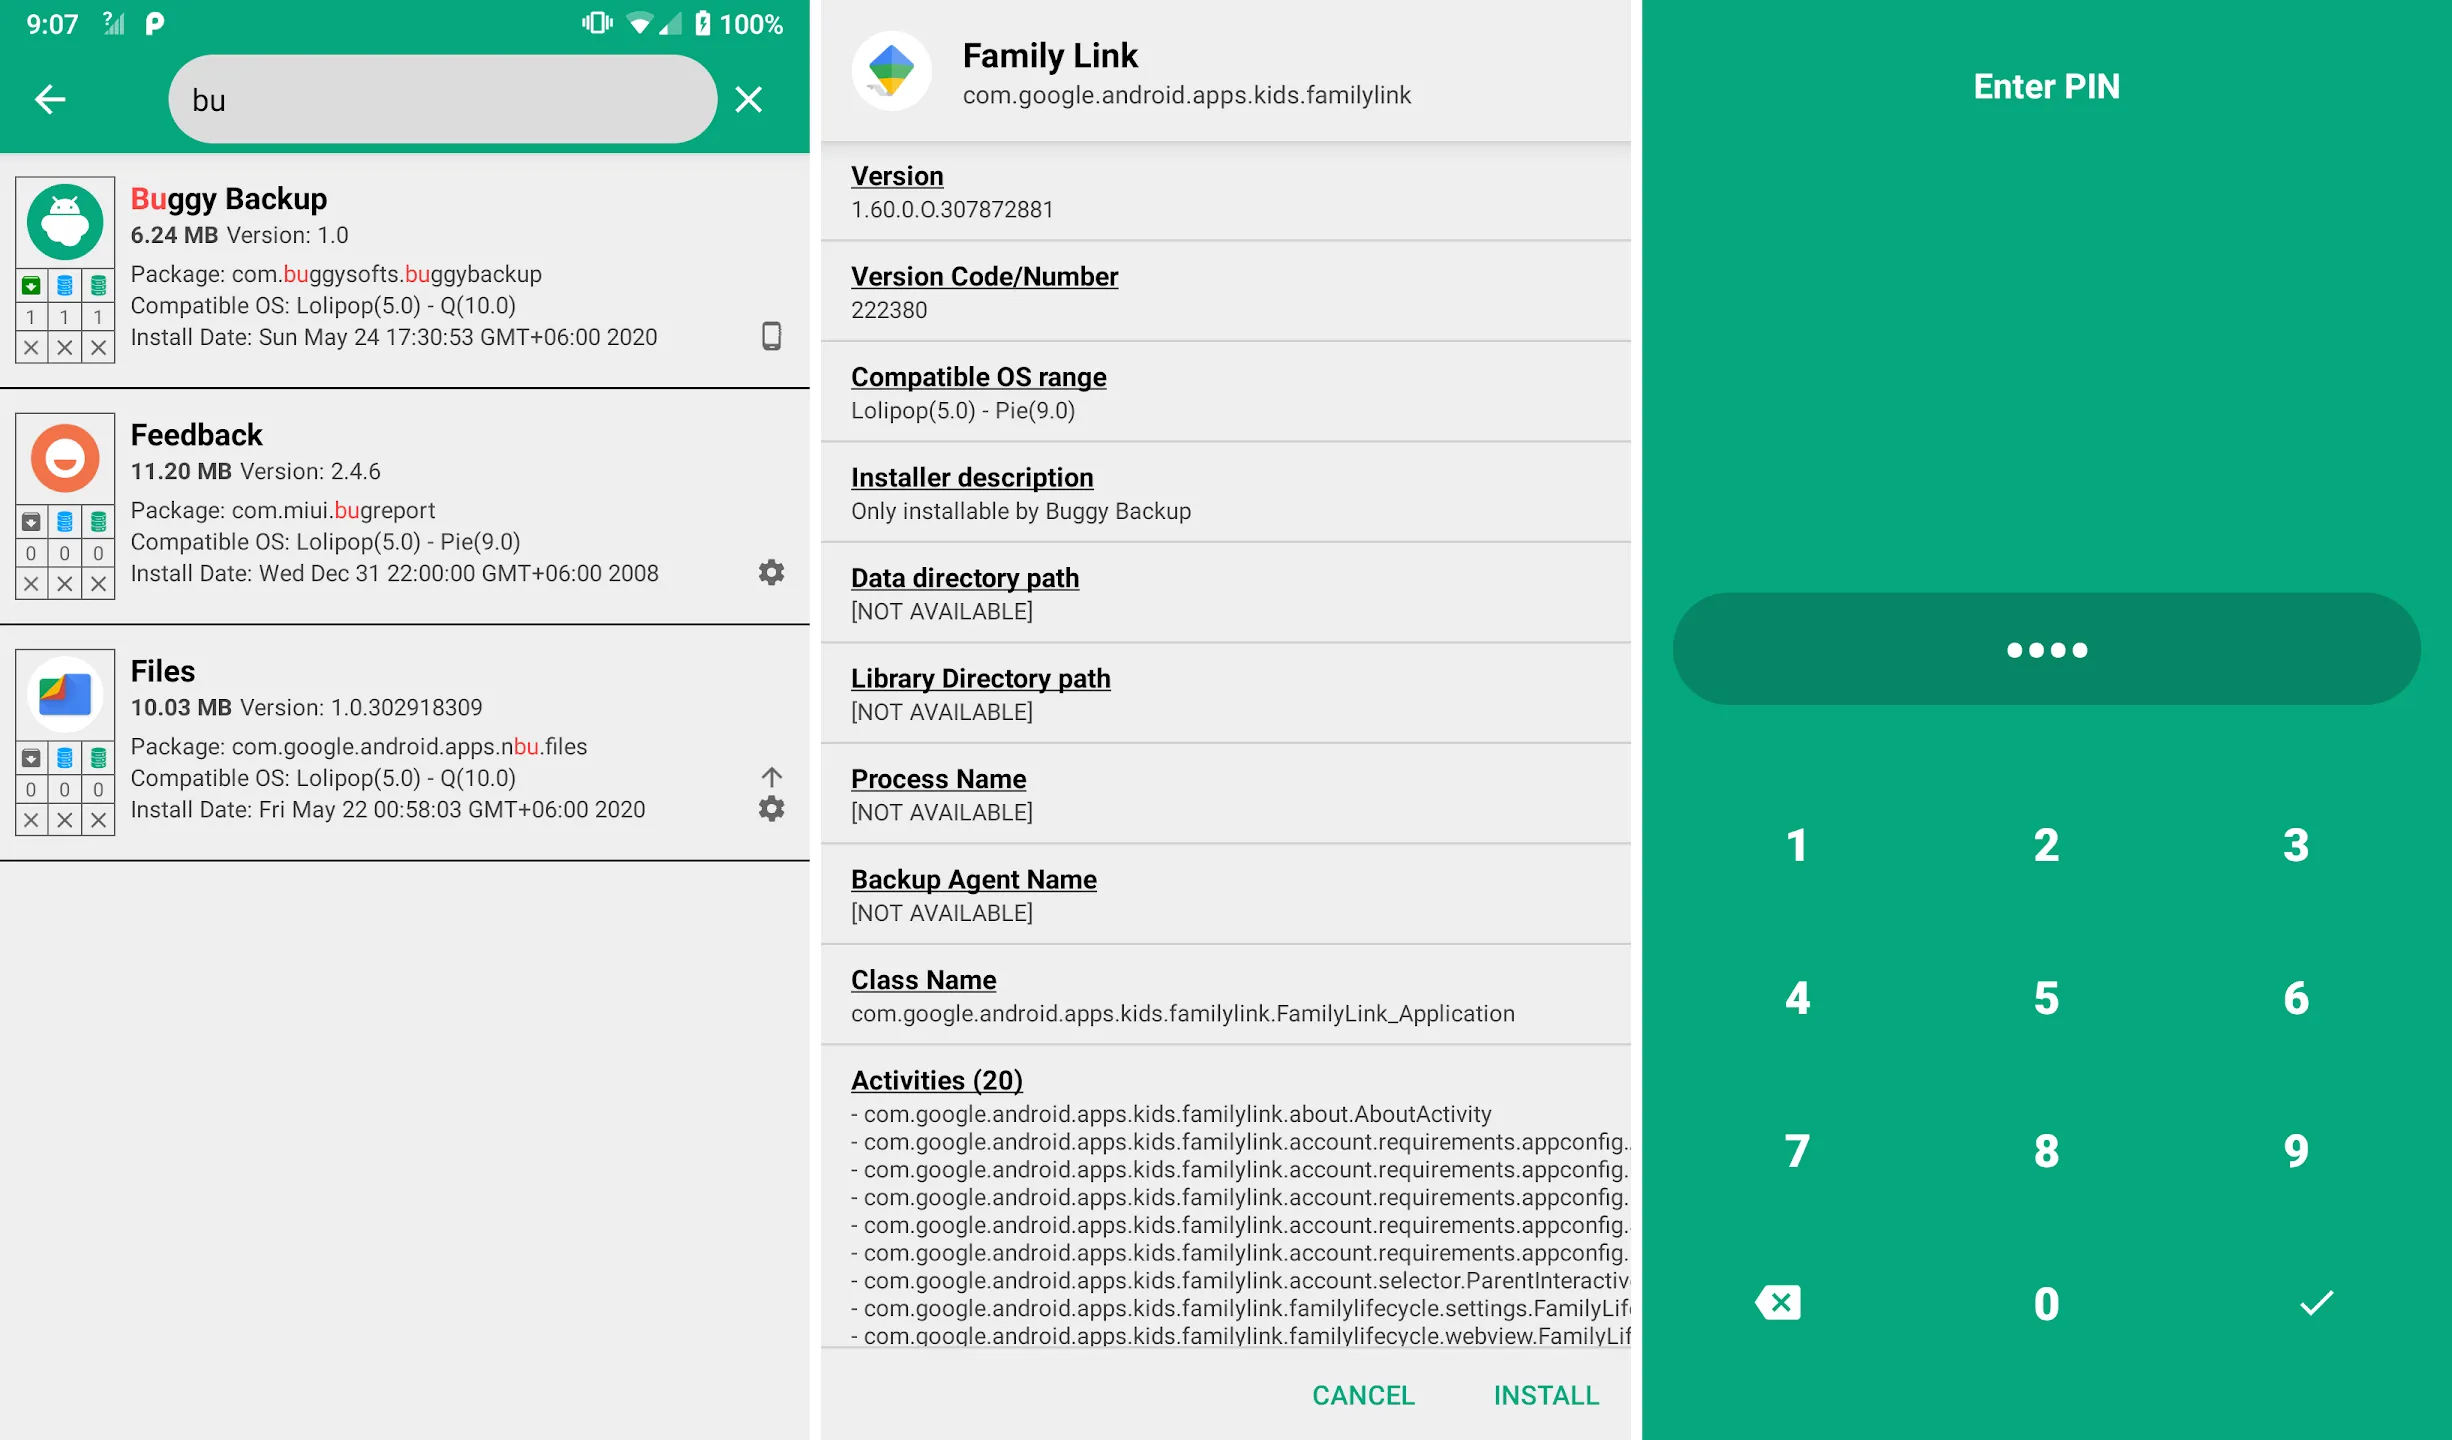
Task: Tap first X delete cell under Feedback
Action: point(31,584)
